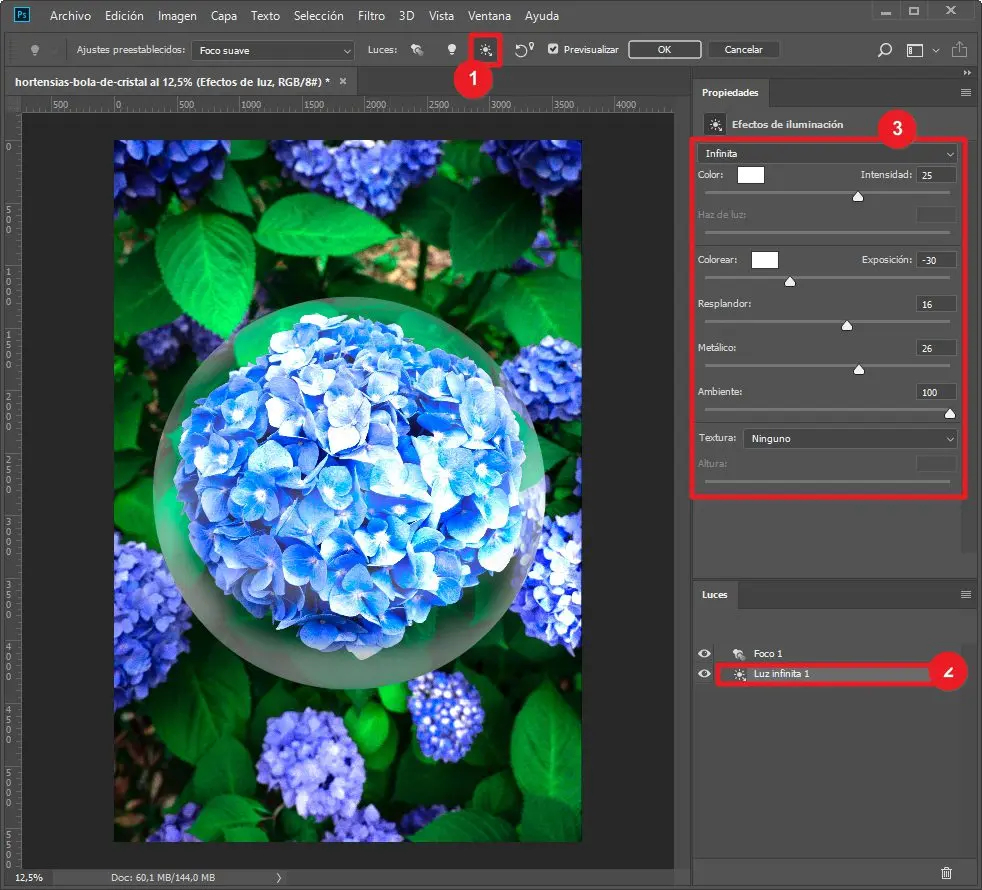Hide the Luz infinita 1 light
Screen dimensions: 982x890
[705, 674]
